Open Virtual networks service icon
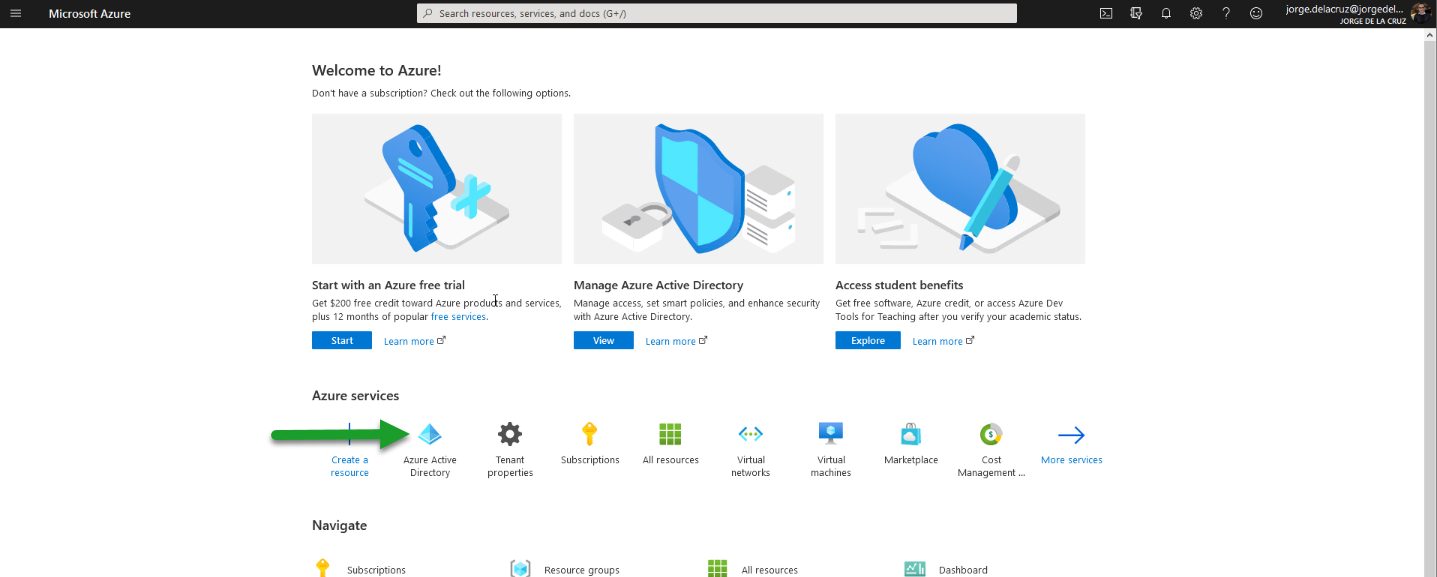The image size is (1437, 577). tap(750, 434)
